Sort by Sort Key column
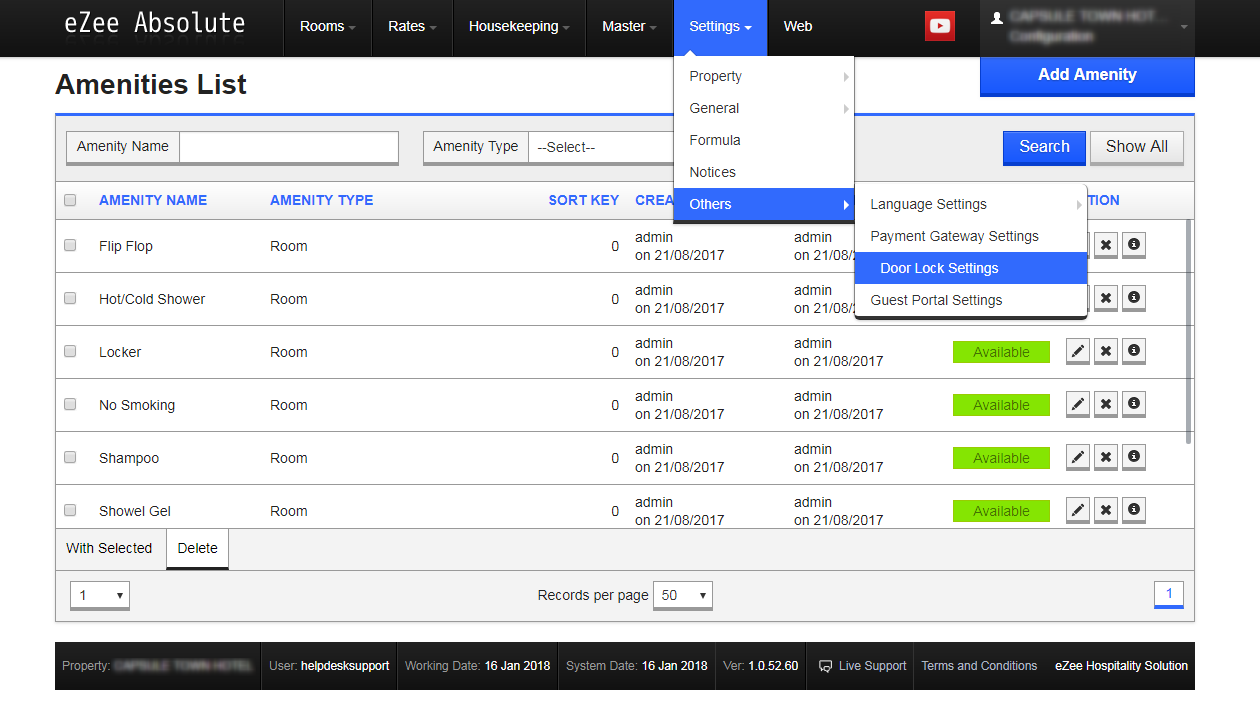 584,200
